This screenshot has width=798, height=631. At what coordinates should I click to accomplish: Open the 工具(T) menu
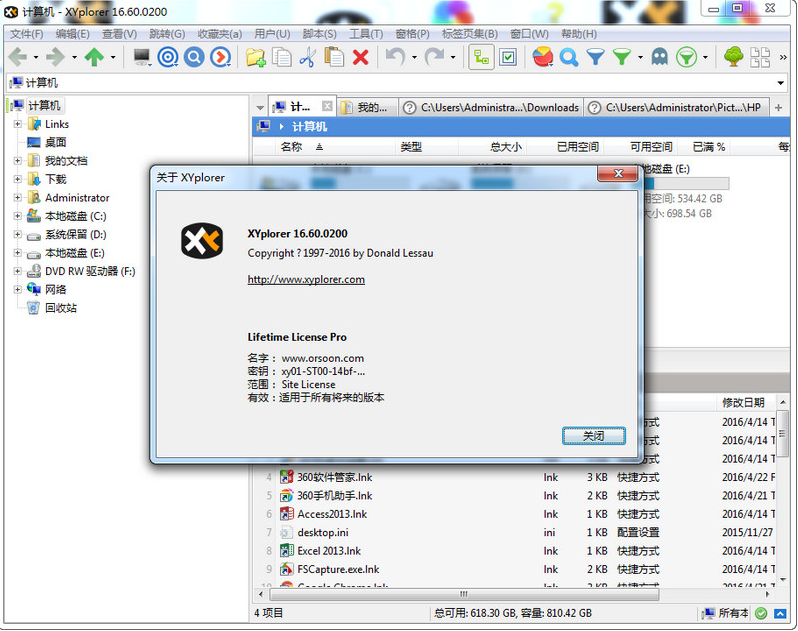point(366,34)
